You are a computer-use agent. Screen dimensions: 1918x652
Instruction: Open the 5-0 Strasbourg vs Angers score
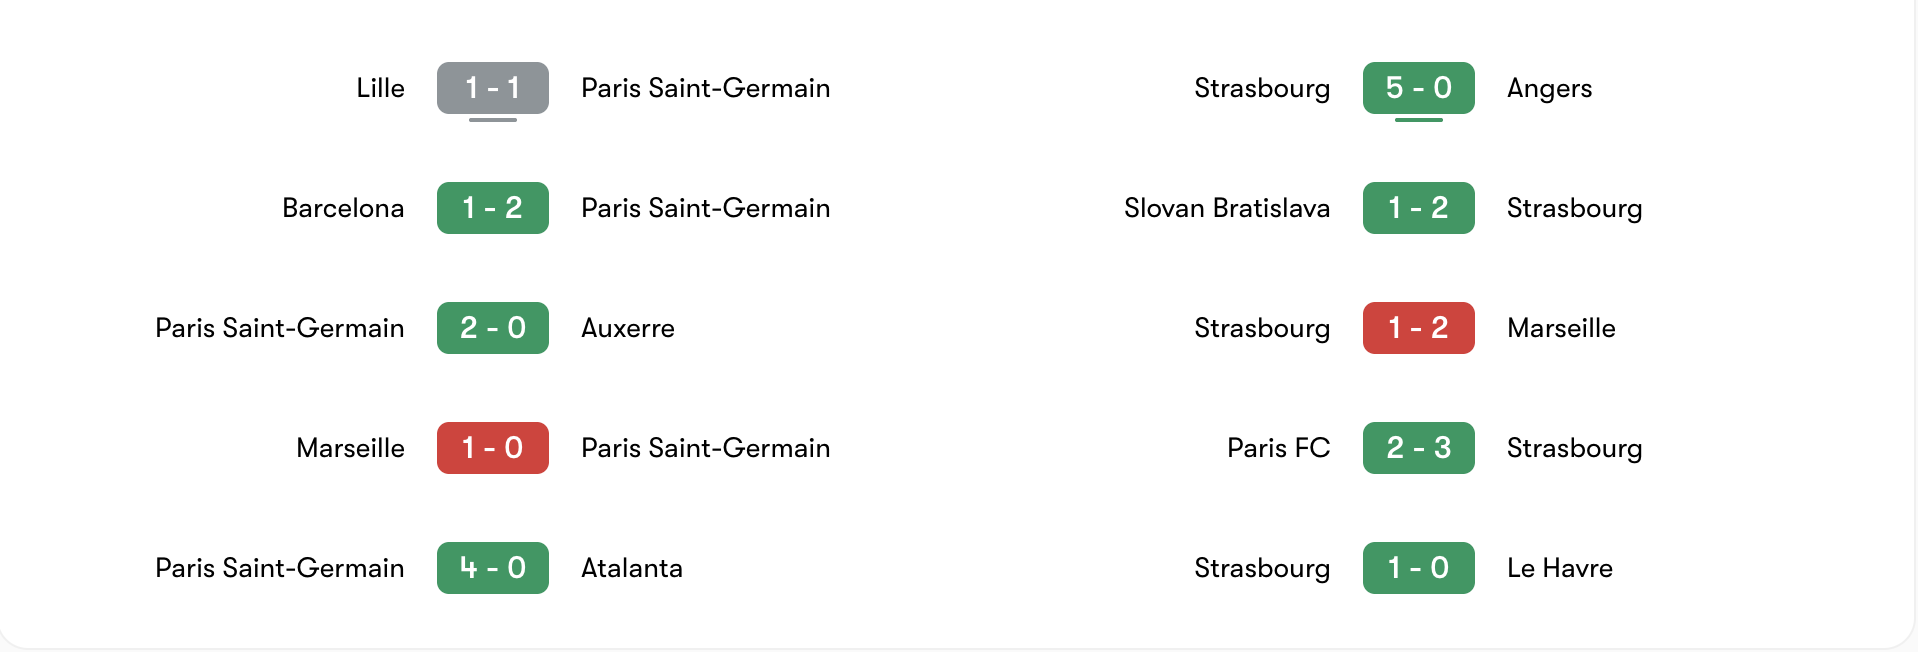coord(1418,88)
